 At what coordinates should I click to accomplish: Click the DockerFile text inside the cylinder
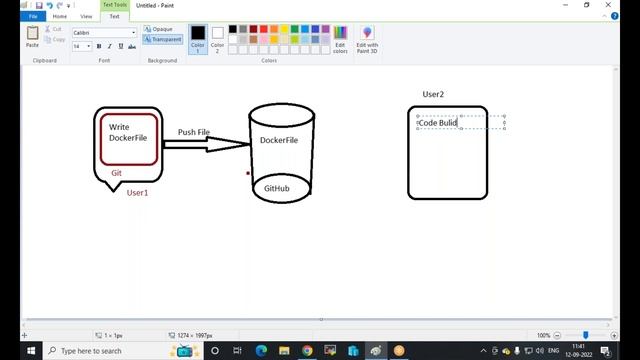(279, 140)
